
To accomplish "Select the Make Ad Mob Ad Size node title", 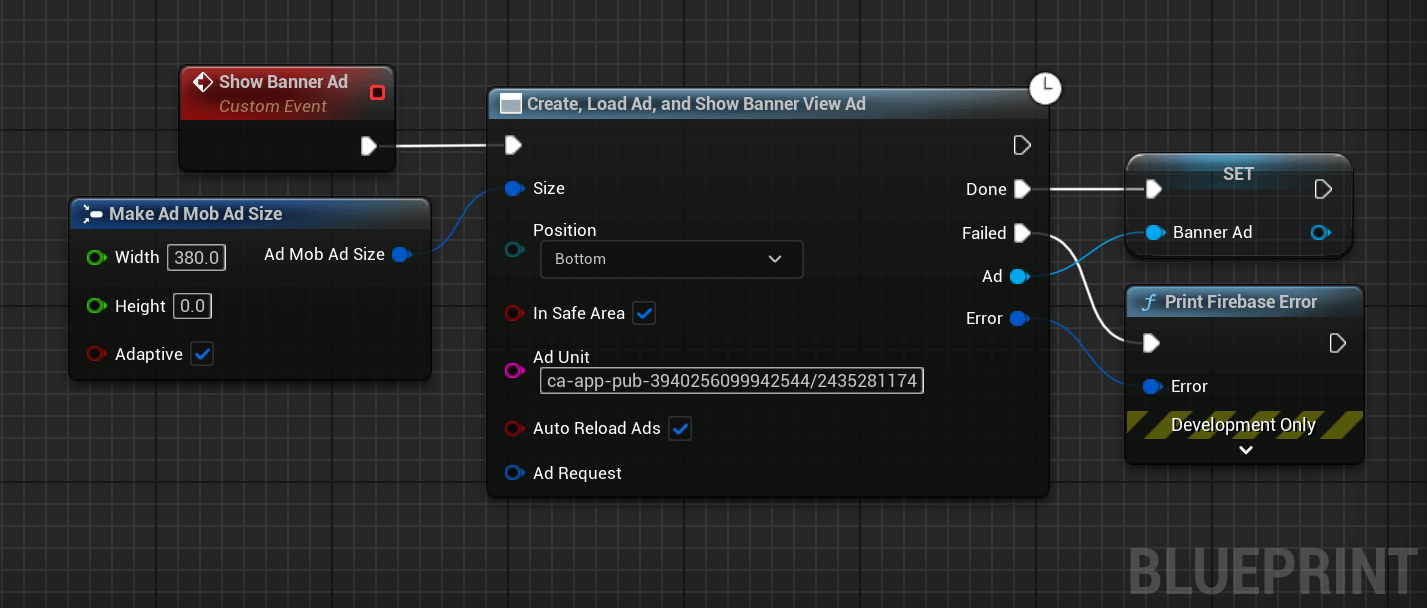I will click(x=196, y=214).
